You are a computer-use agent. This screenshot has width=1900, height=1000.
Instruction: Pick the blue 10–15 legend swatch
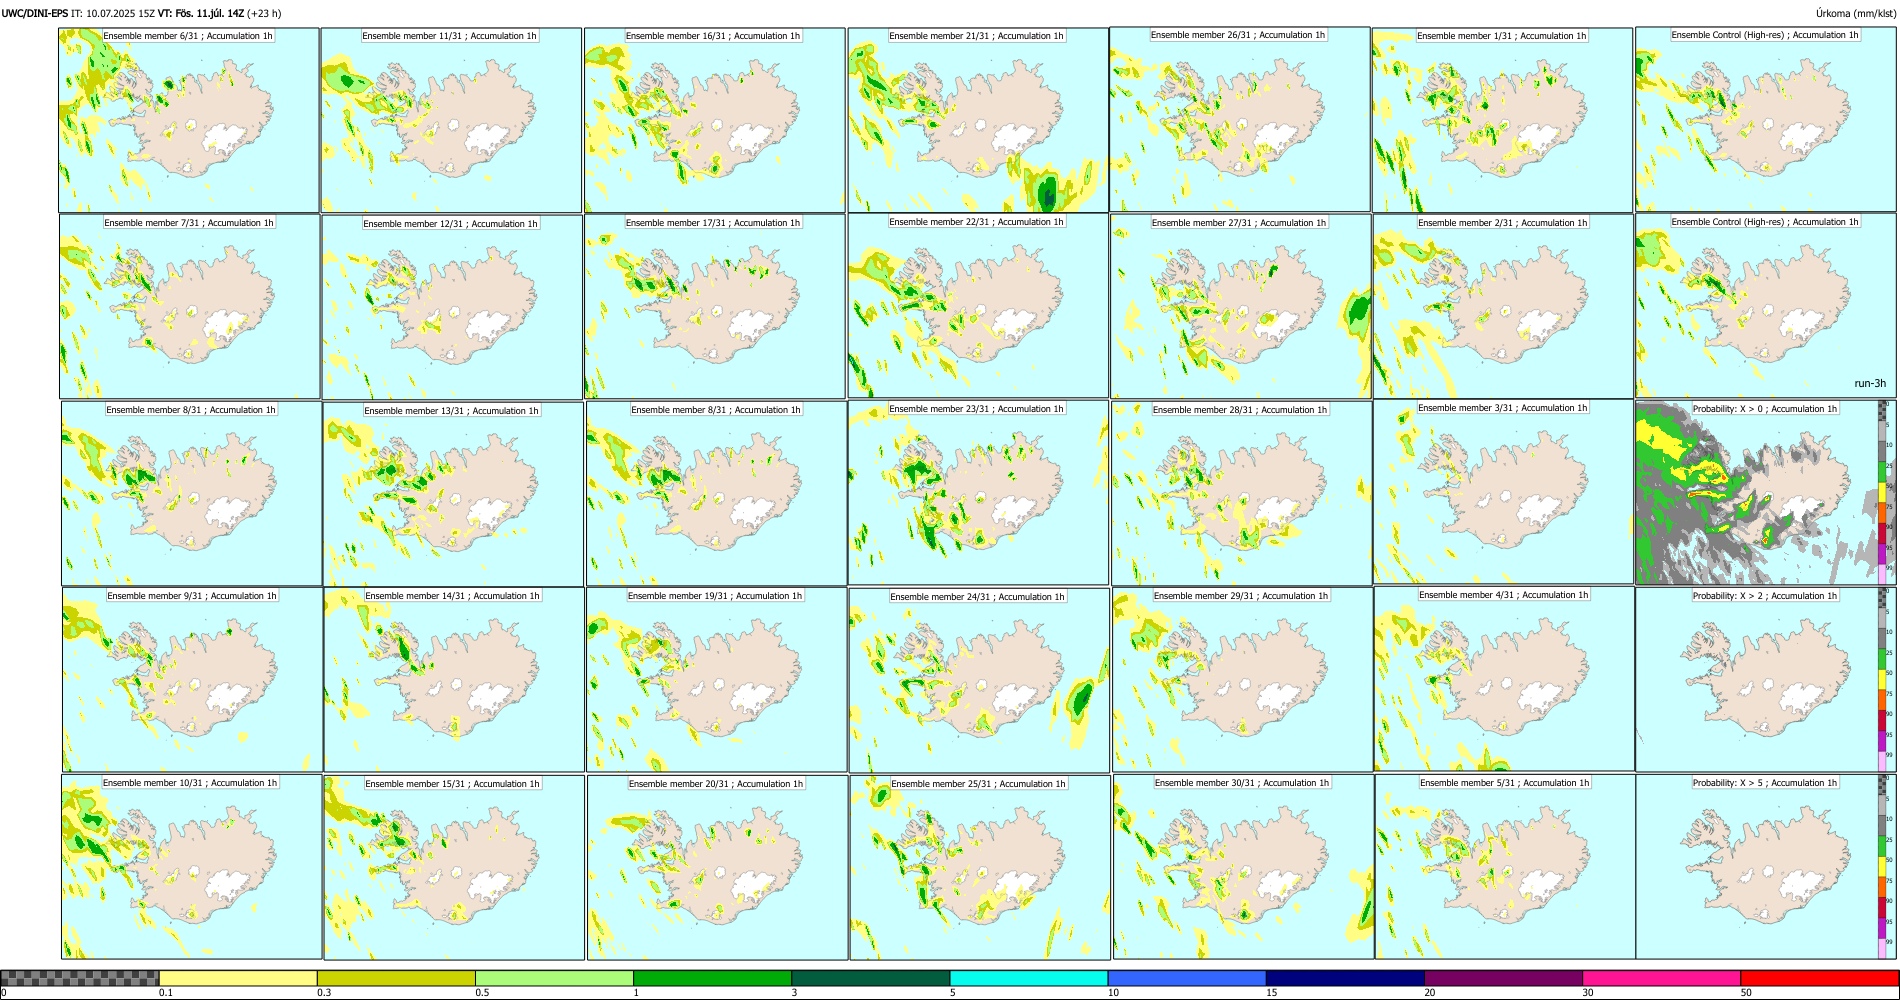[x=1187, y=978]
